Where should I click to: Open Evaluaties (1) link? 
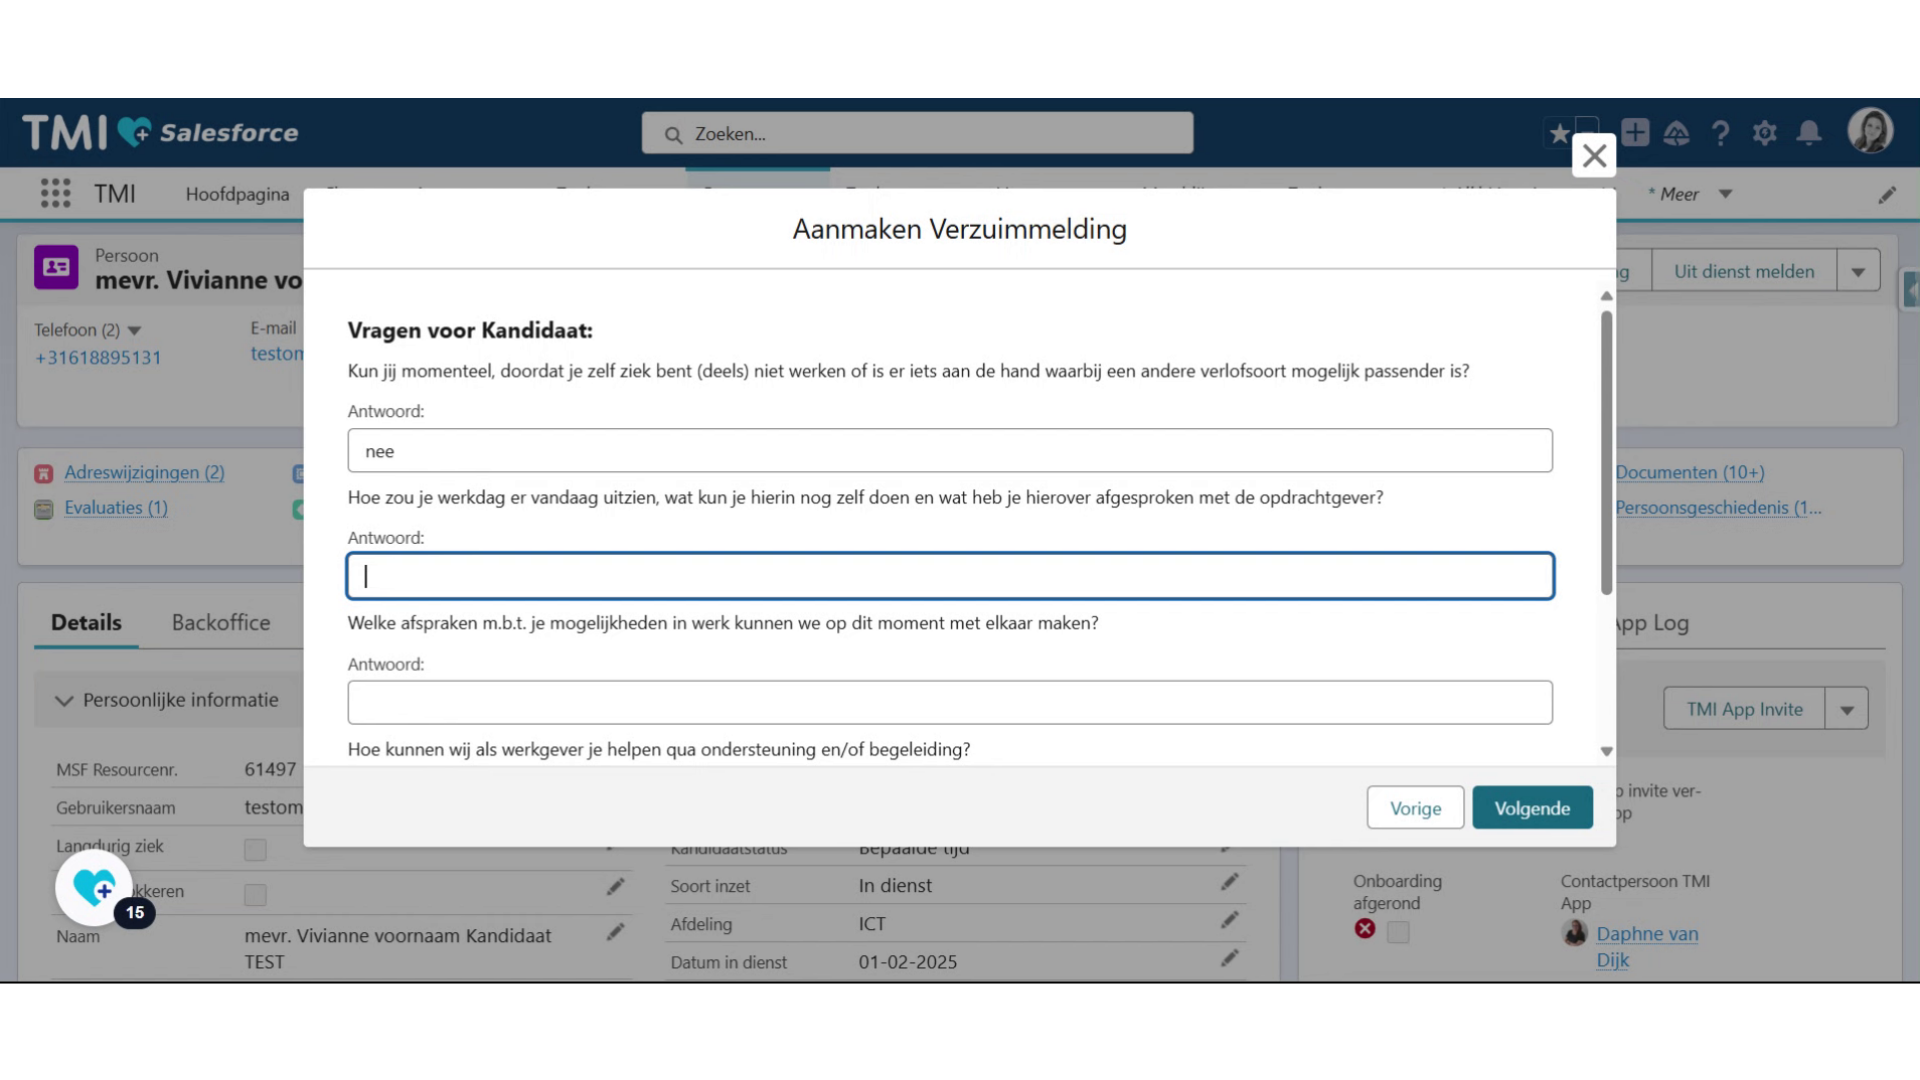[x=116, y=508]
